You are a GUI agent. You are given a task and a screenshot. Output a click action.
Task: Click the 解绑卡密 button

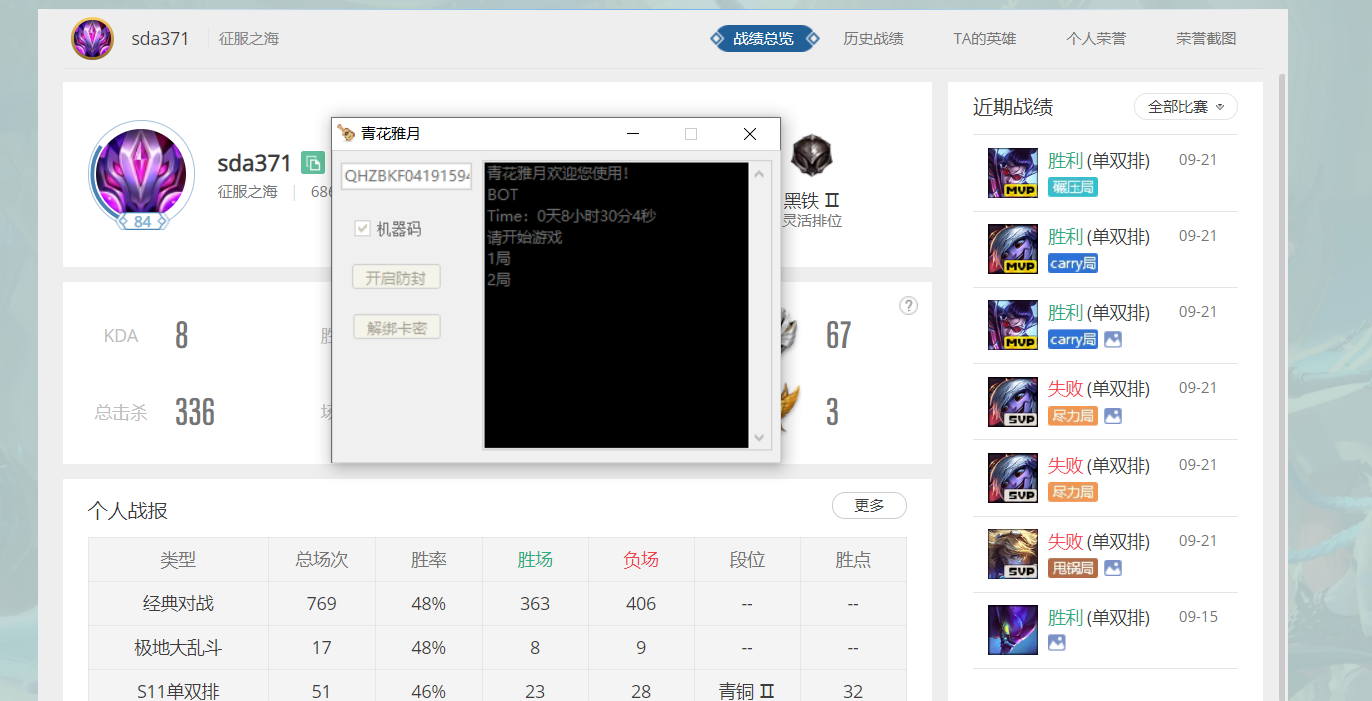coord(396,326)
